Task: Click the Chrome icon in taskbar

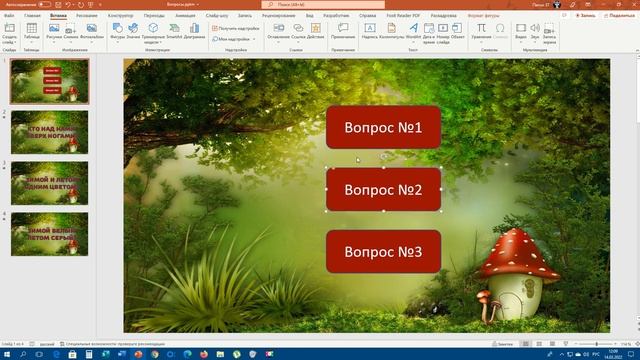Action: (155, 354)
